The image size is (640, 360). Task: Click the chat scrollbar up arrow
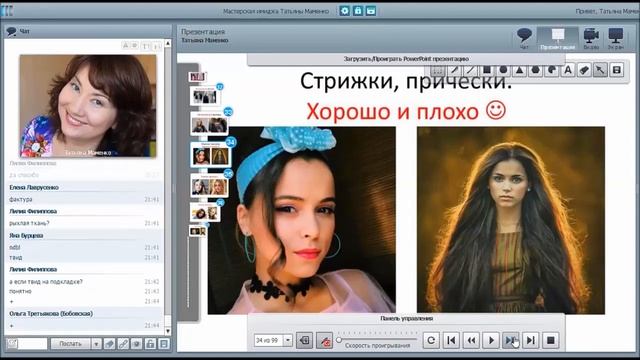point(168,43)
